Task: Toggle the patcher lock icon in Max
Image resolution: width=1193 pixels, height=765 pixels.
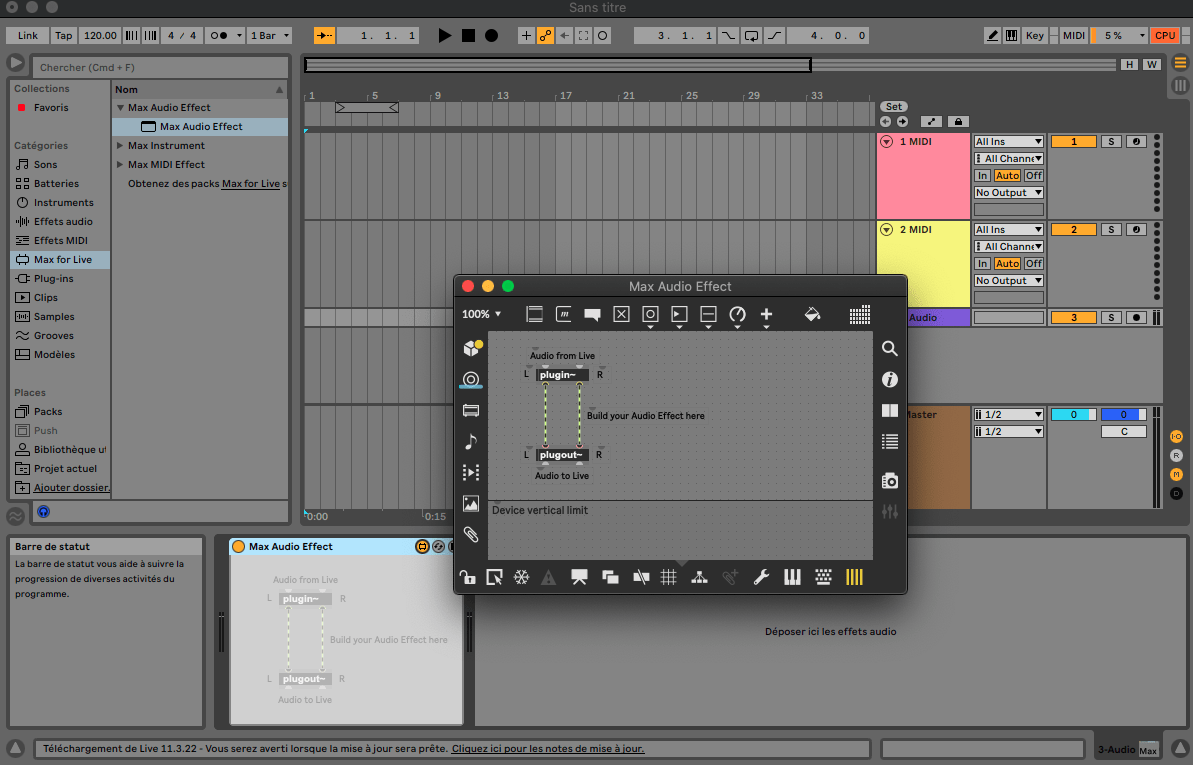Action: tap(467, 577)
